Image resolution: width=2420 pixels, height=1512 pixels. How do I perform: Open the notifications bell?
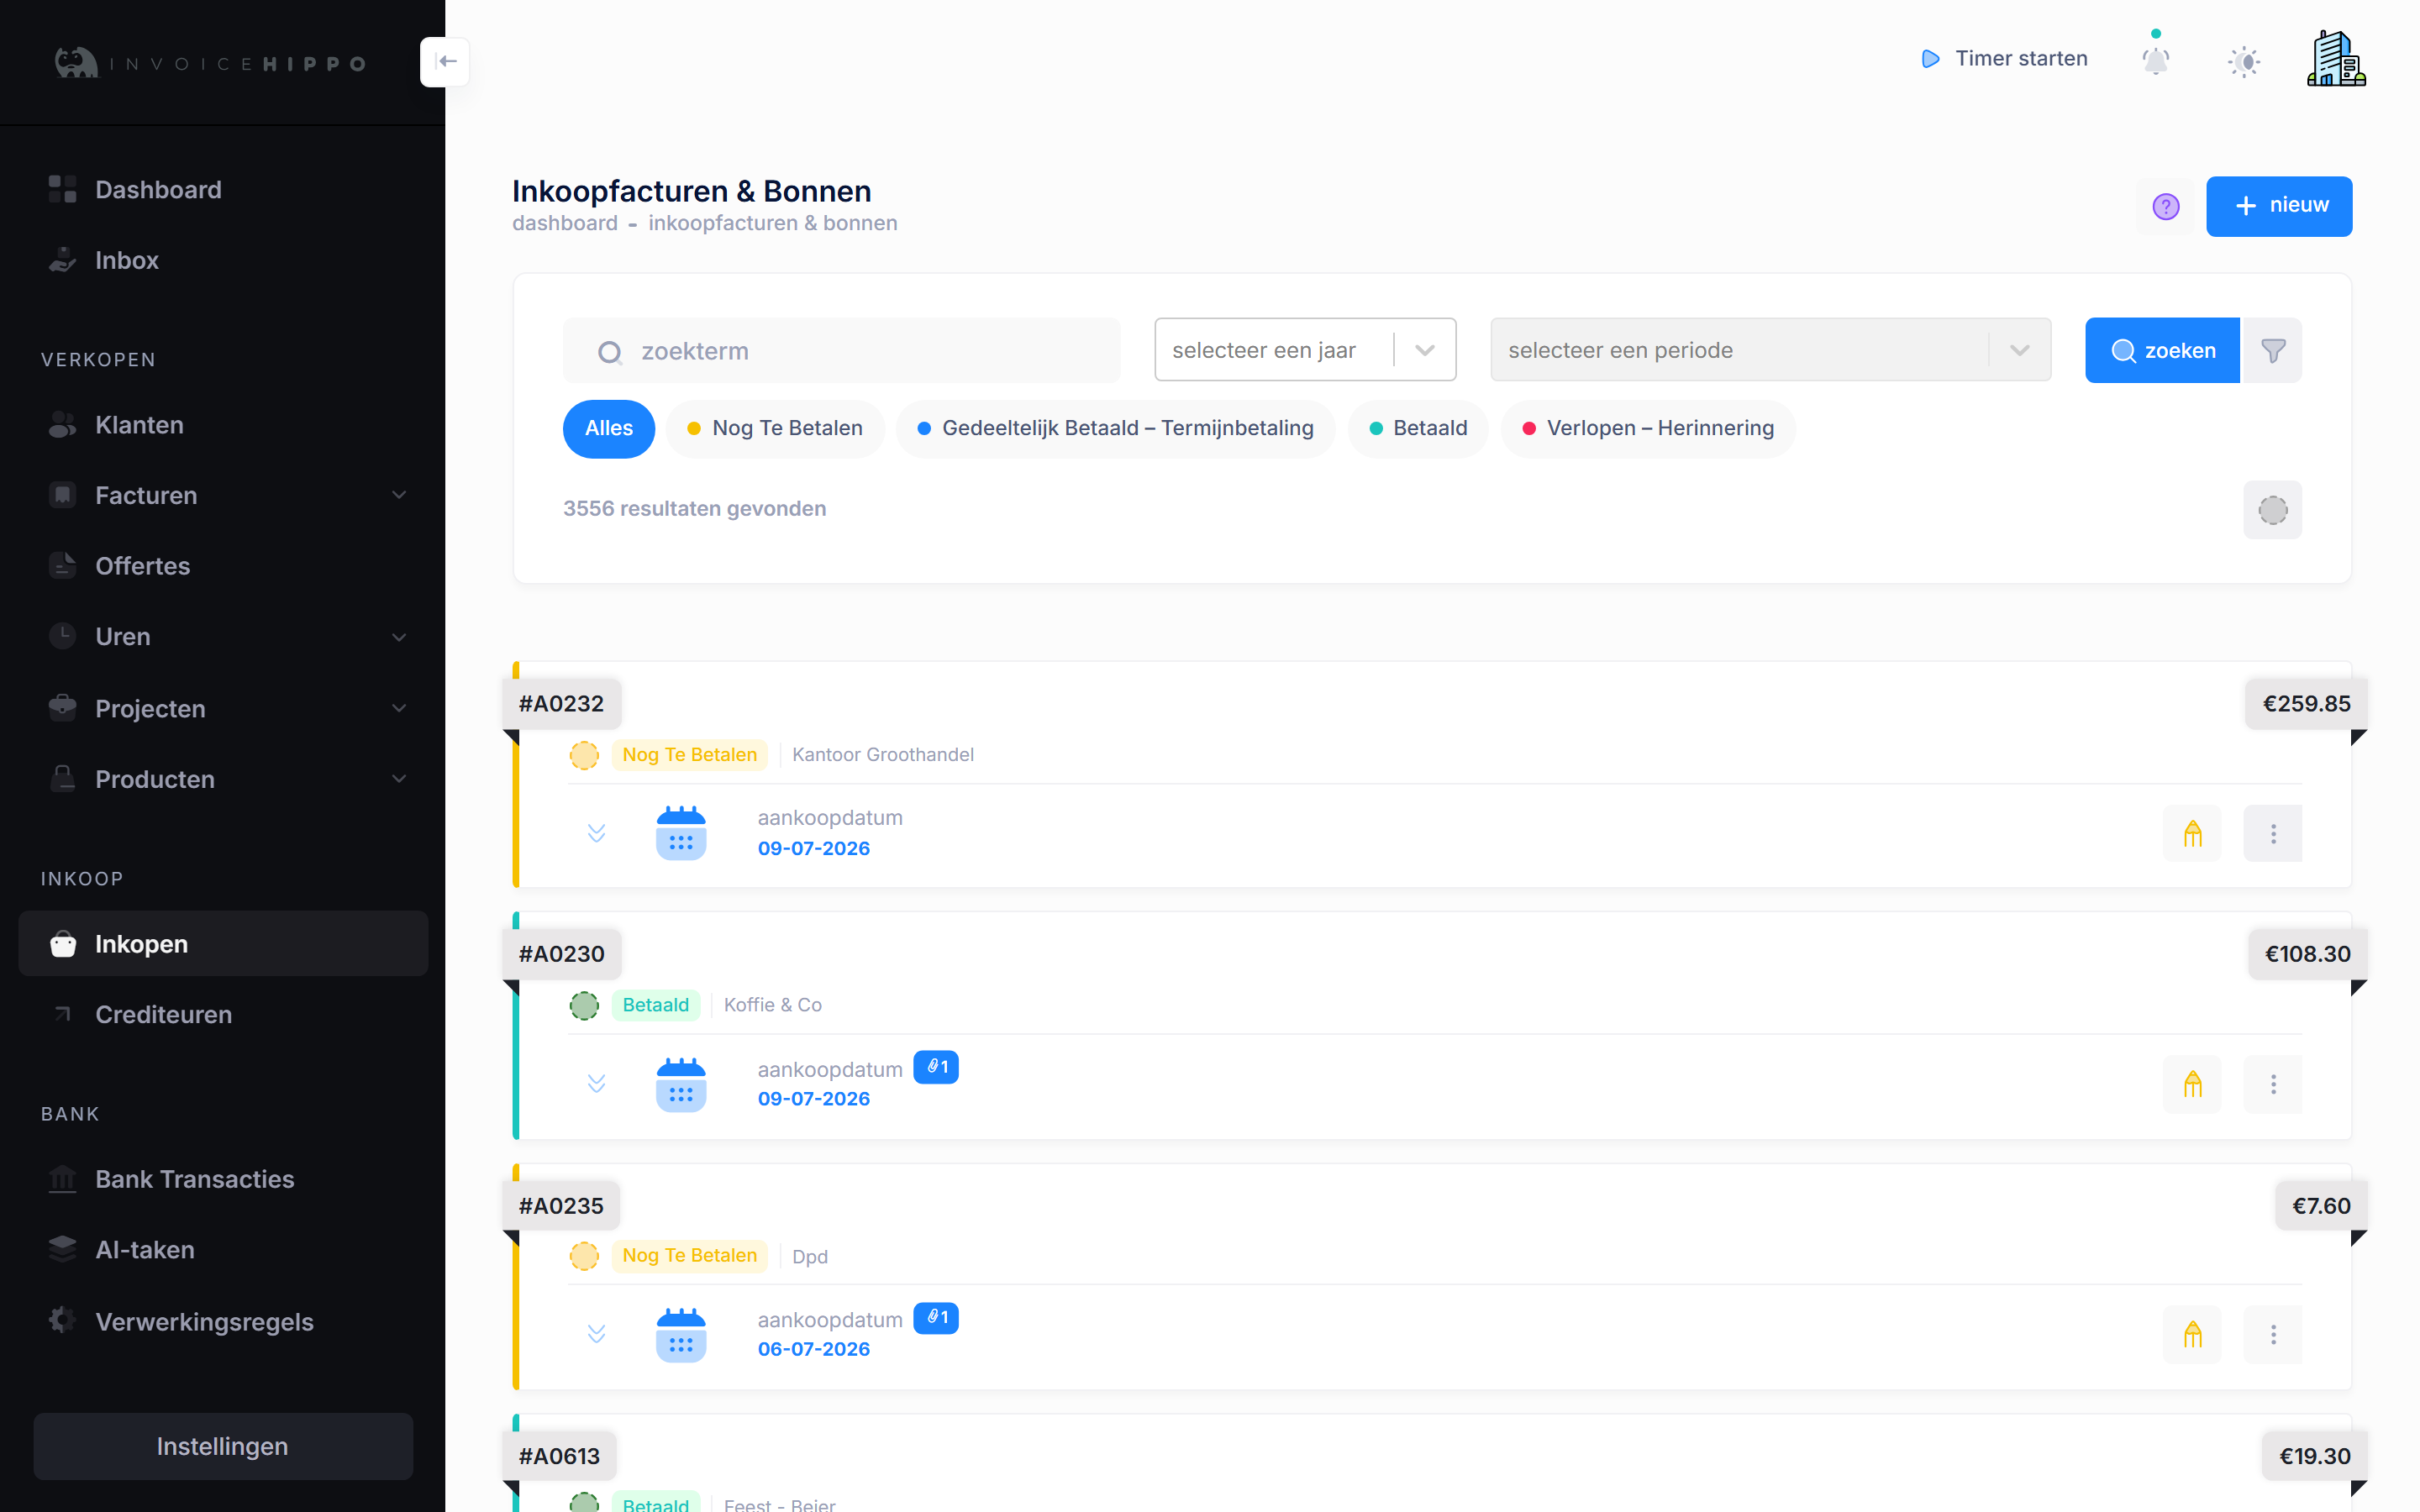click(2156, 60)
